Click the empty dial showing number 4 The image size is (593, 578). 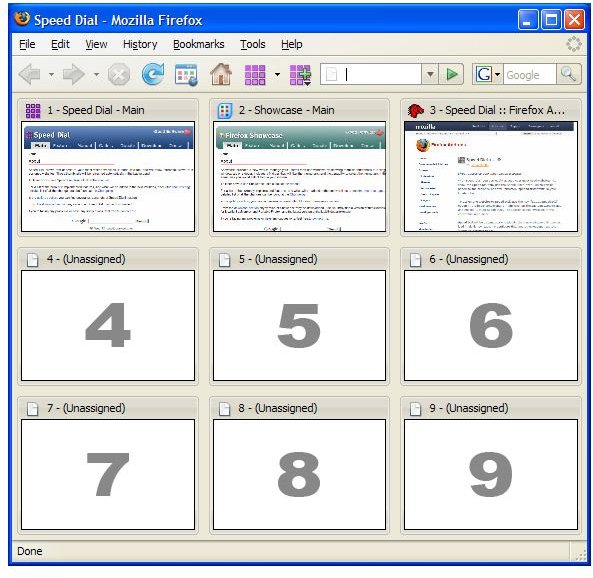click(x=108, y=325)
